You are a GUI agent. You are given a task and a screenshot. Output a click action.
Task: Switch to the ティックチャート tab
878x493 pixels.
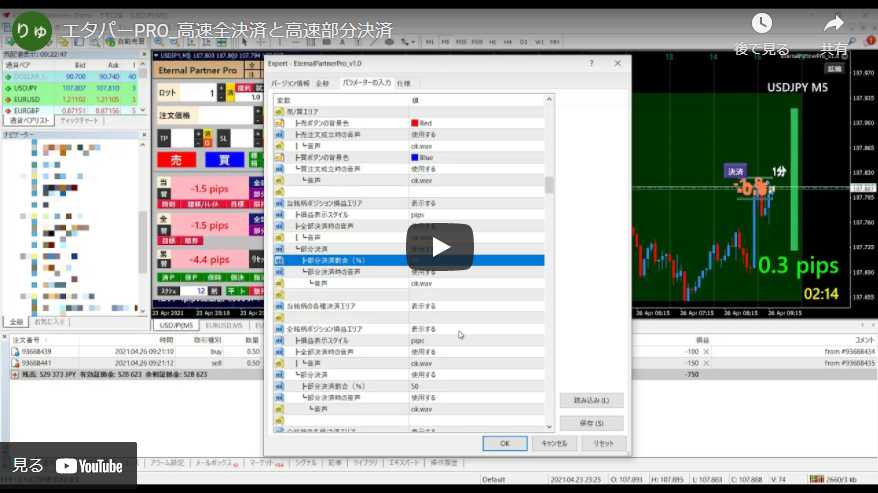(x=79, y=120)
